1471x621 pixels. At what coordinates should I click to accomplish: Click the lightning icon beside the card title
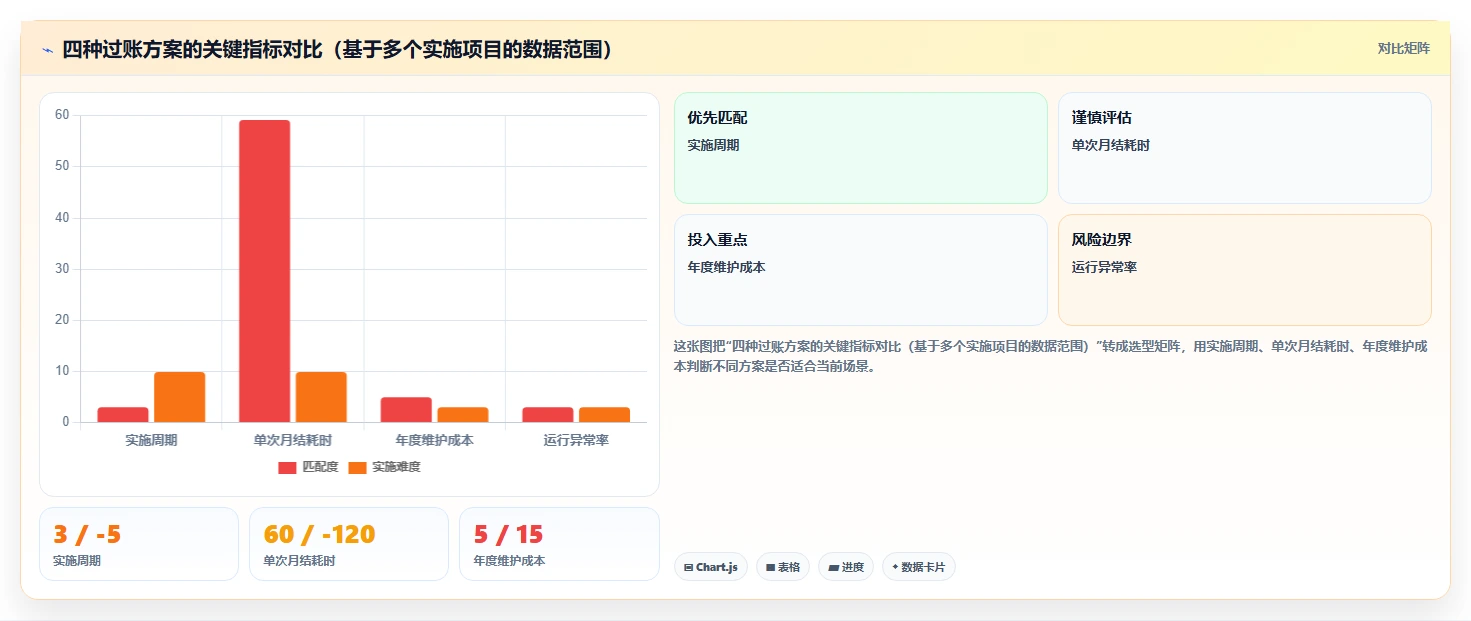pos(47,50)
